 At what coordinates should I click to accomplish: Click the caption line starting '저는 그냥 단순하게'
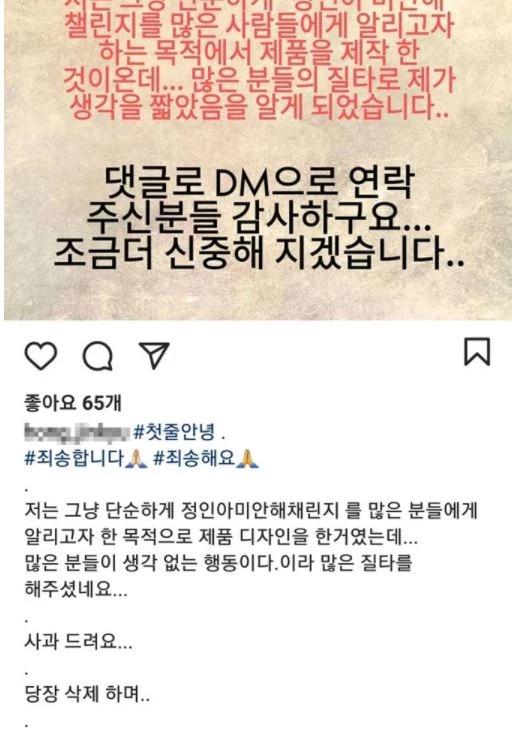click(x=251, y=511)
